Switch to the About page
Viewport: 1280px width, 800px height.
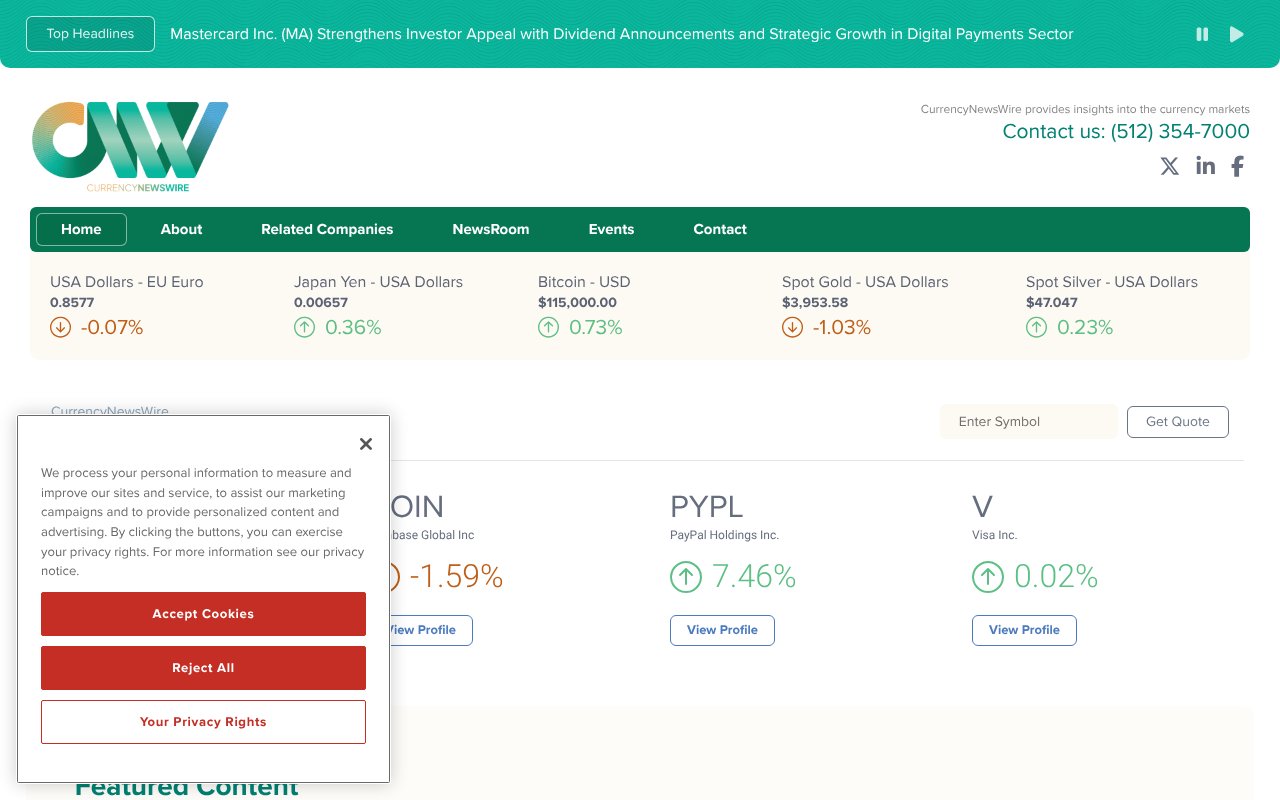(181, 229)
